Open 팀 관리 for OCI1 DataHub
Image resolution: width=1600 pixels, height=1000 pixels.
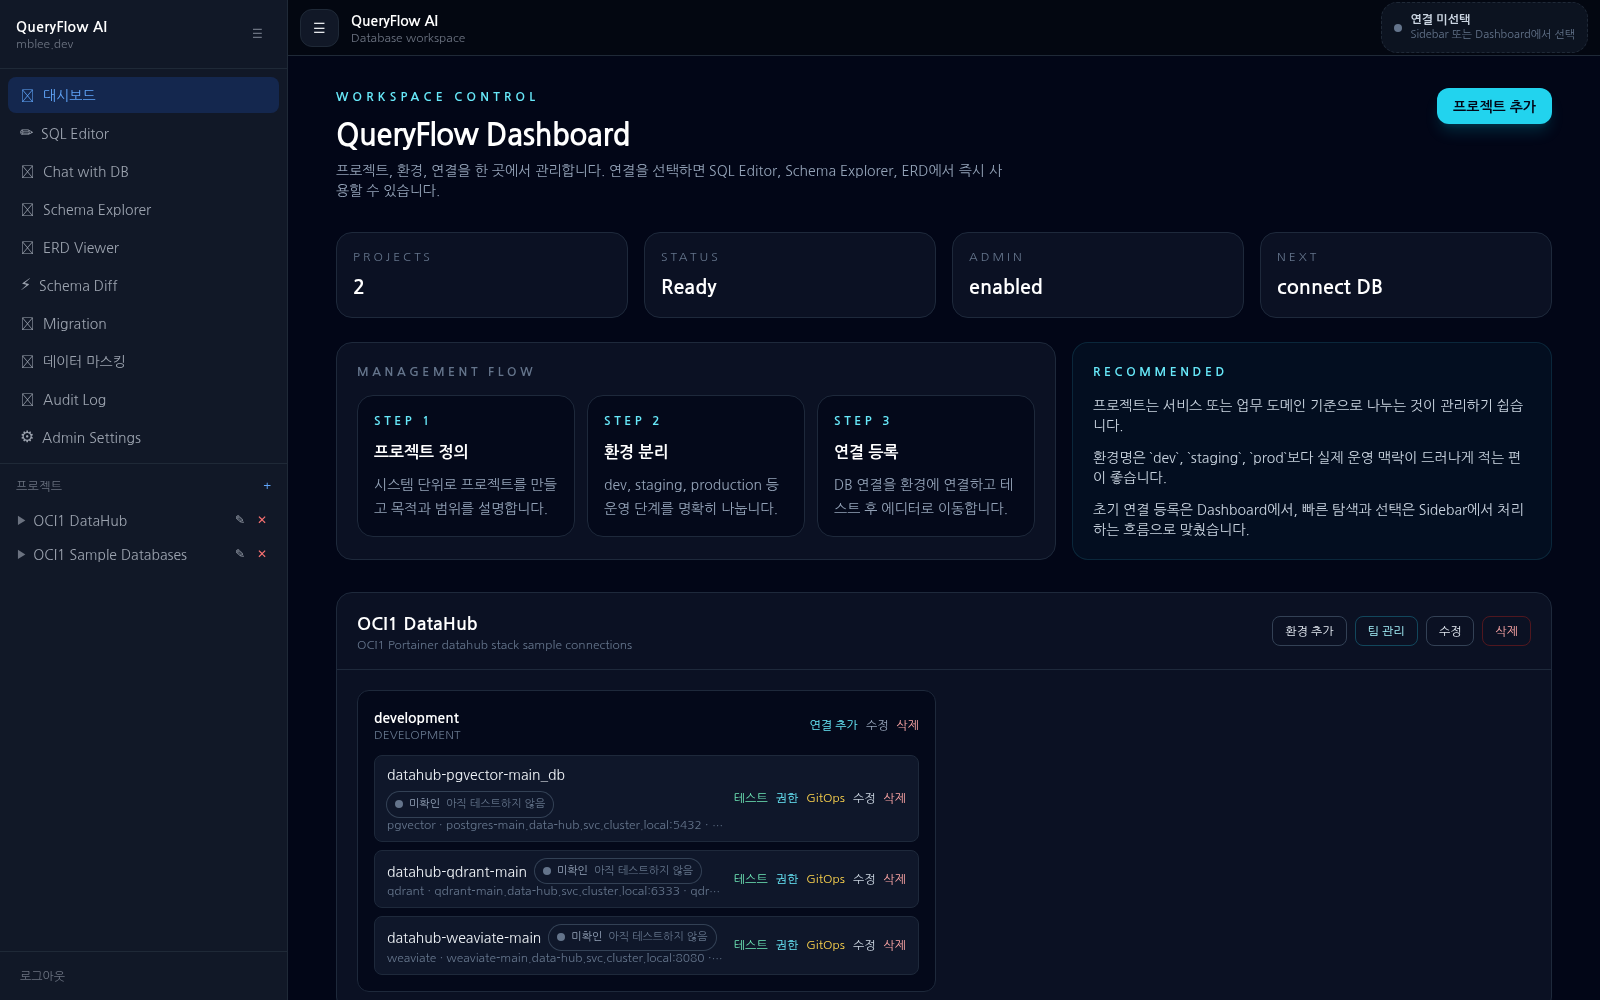pos(1386,631)
